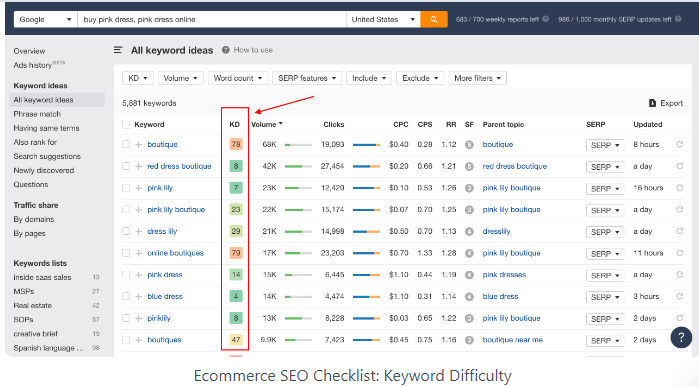Click the Export file icon
699x387 pixels.
pyautogui.click(x=652, y=103)
